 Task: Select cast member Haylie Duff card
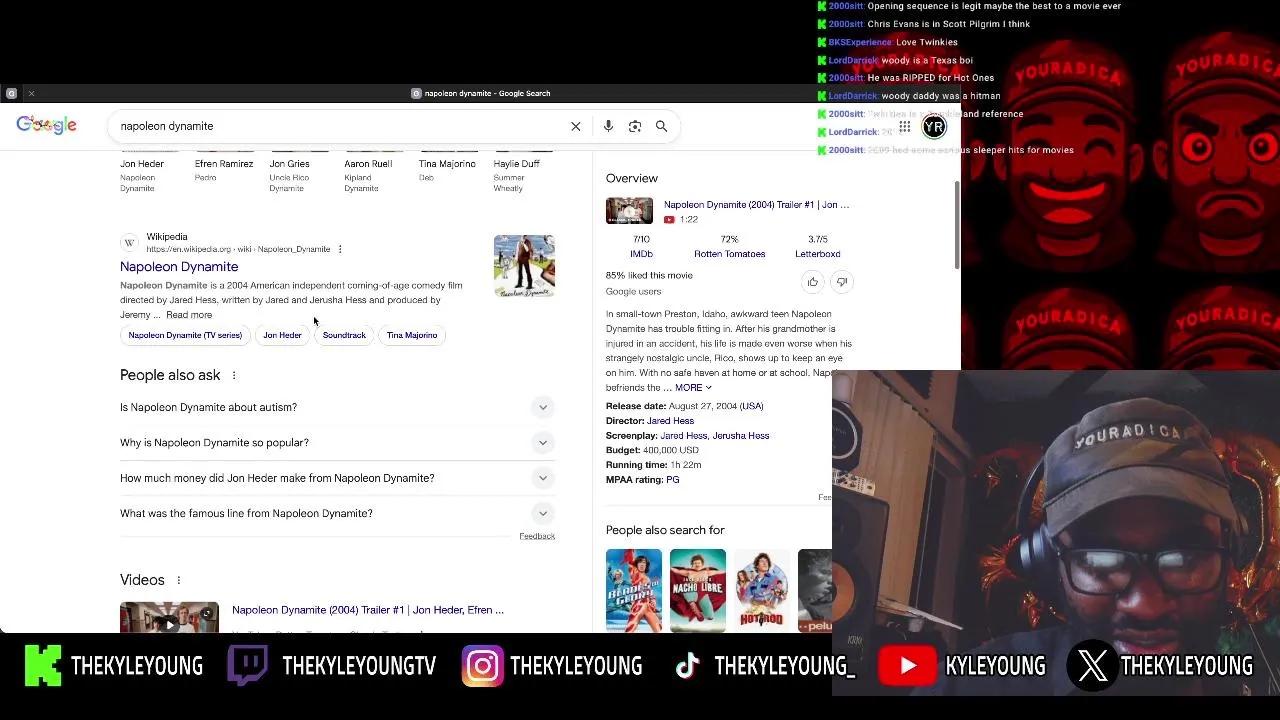point(523,172)
